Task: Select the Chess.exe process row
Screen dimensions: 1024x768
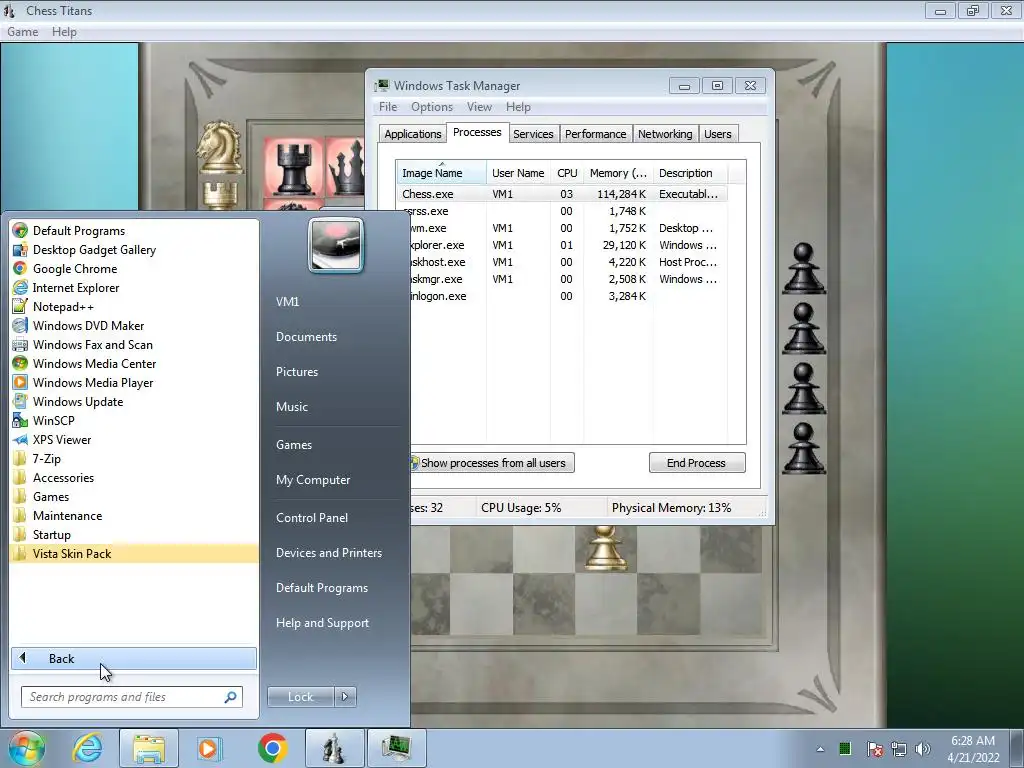Action: pos(562,194)
